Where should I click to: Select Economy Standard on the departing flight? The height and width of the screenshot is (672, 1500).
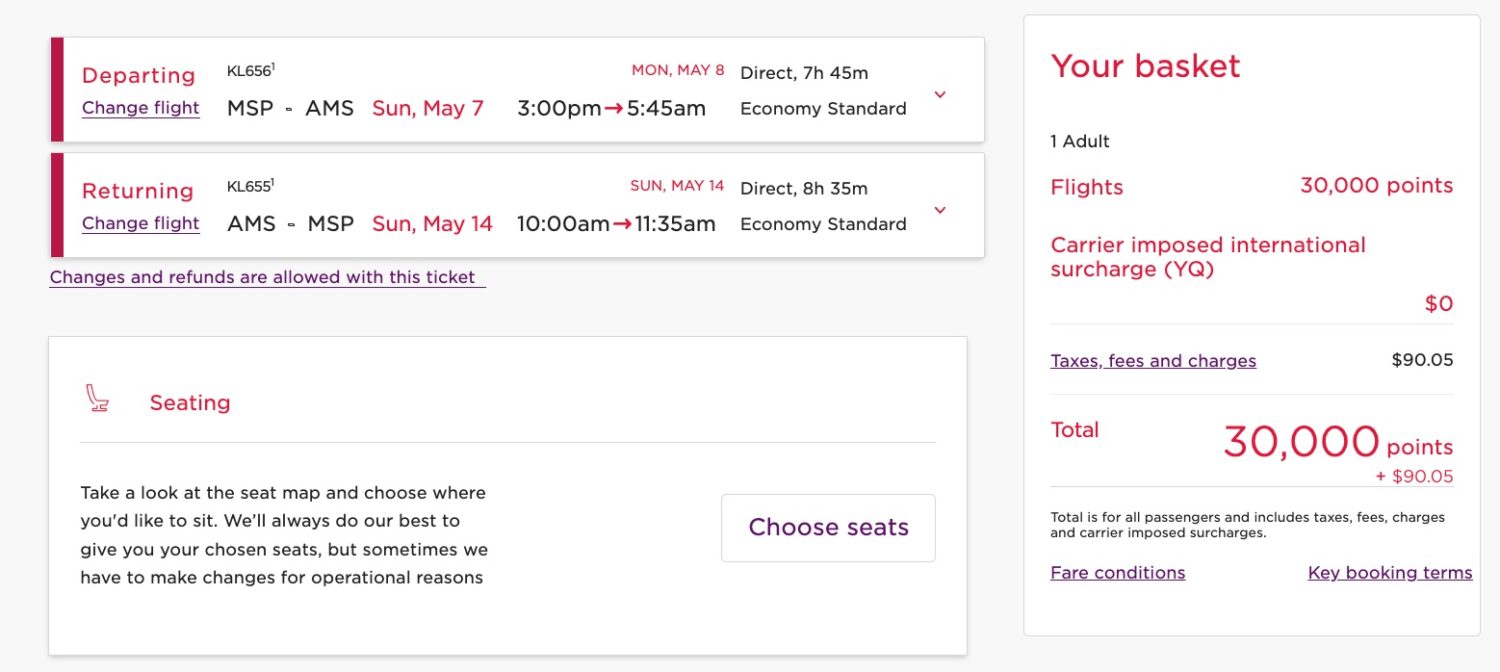coord(822,108)
